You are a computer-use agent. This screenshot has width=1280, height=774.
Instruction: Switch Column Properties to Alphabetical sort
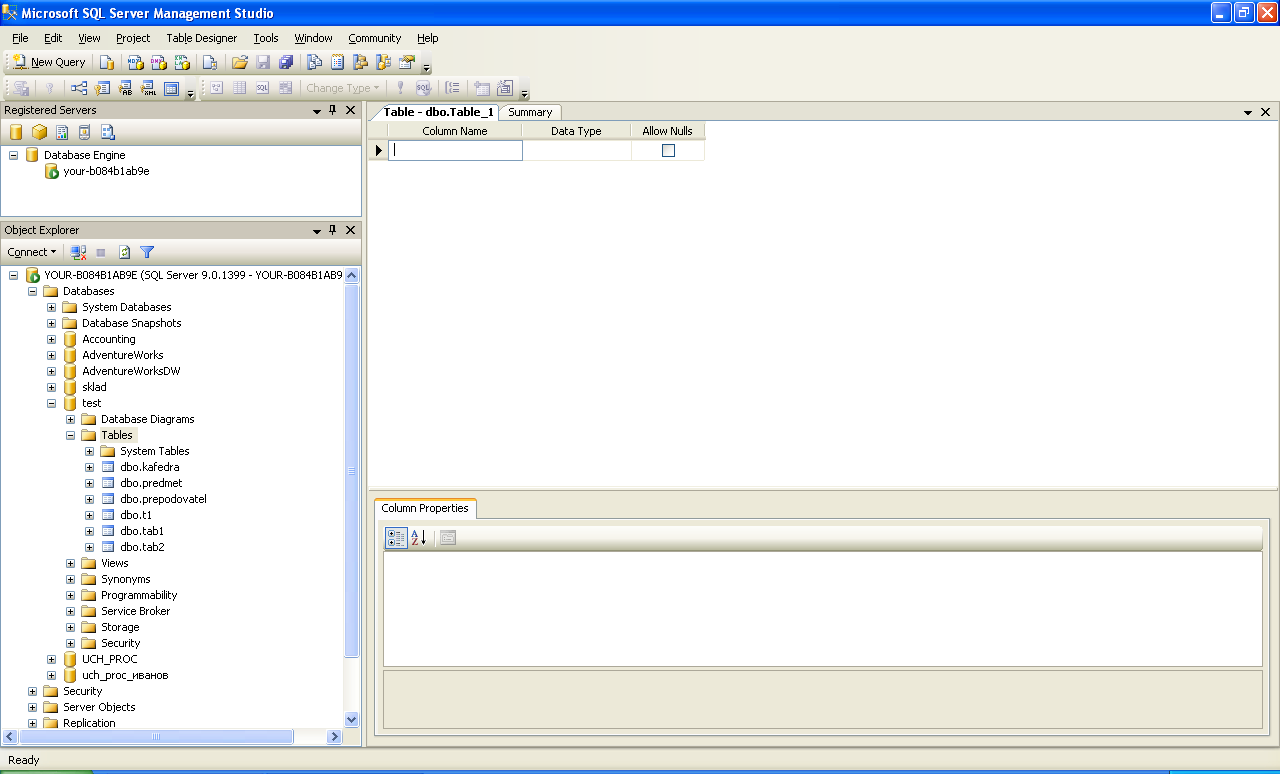419,538
